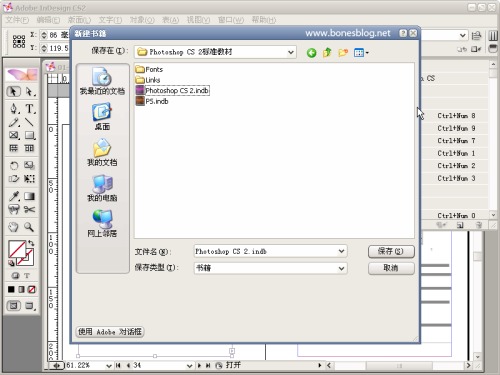Select the Scale tool
500x375 pixels.
[29, 165]
